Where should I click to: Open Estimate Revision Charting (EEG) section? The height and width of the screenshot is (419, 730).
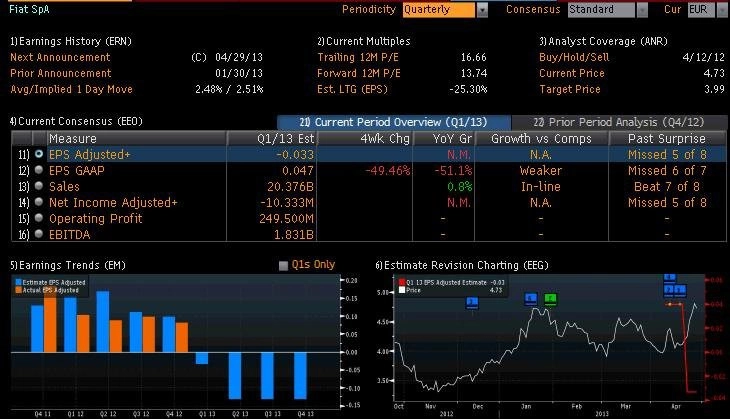(x=462, y=265)
